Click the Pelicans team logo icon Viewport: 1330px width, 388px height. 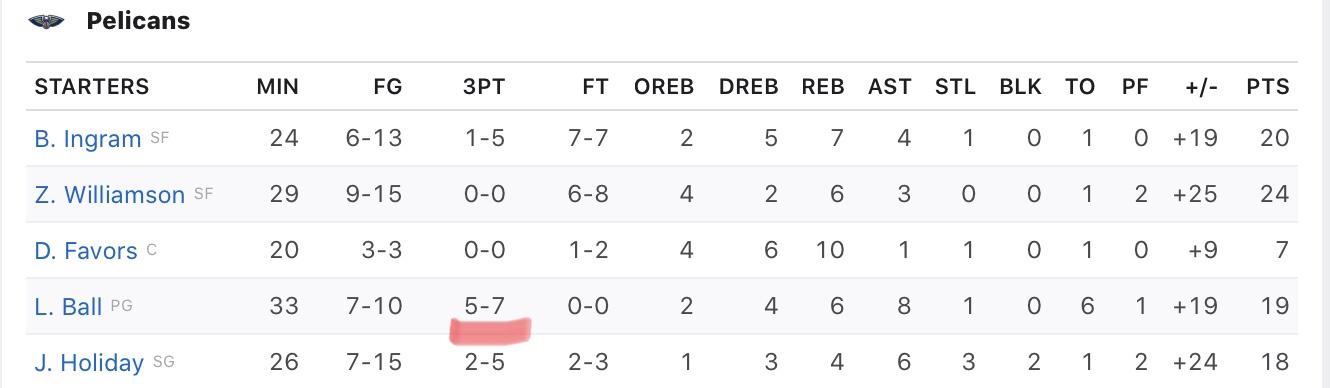tap(47, 21)
